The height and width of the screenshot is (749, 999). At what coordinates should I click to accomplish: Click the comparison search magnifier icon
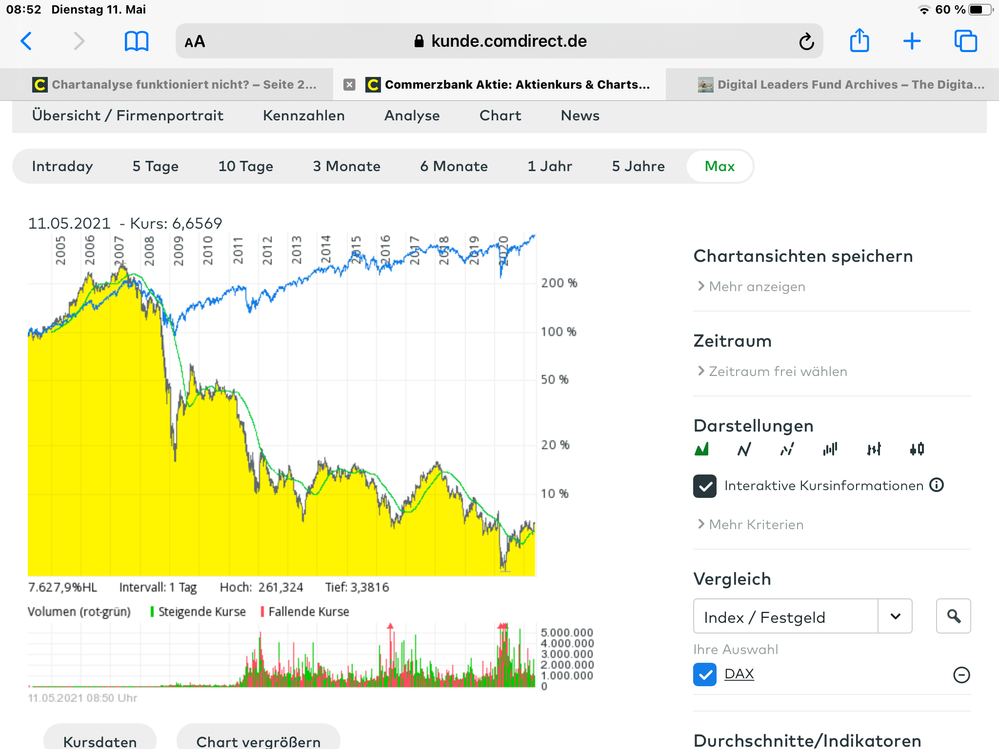[x=953, y=616]
